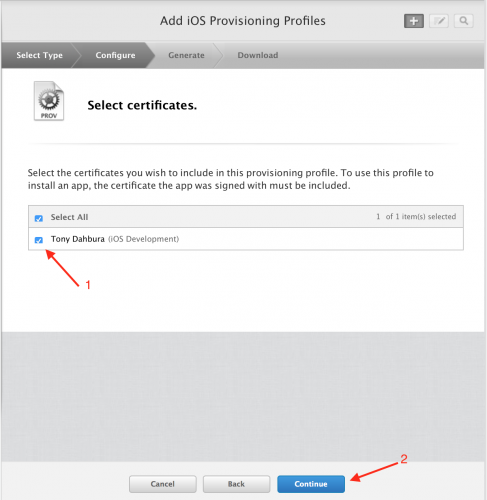Go to the Download step
Image resolution: width=487 pixels, height=500 pixels.
(258, 55)
